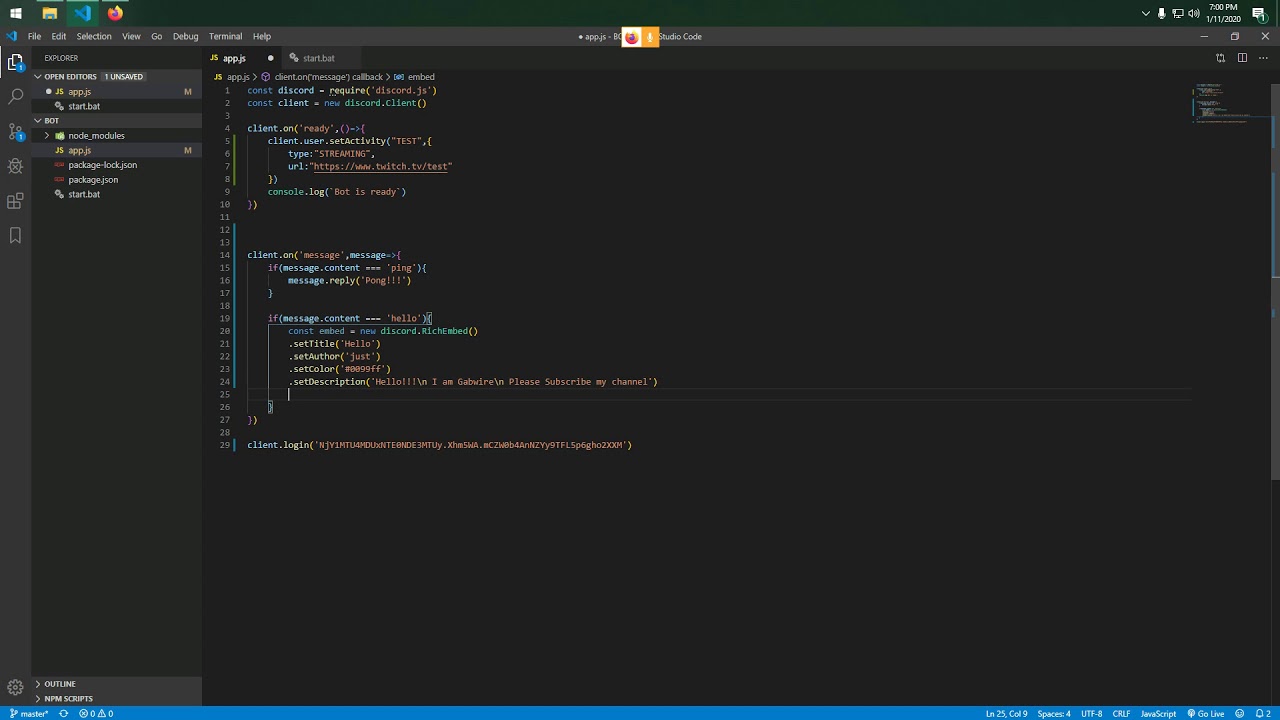Click the client.on('message') callback breadcrumb
This screenshot has height=720, width=1280.
pyautogui.click(x=322, y=77)
